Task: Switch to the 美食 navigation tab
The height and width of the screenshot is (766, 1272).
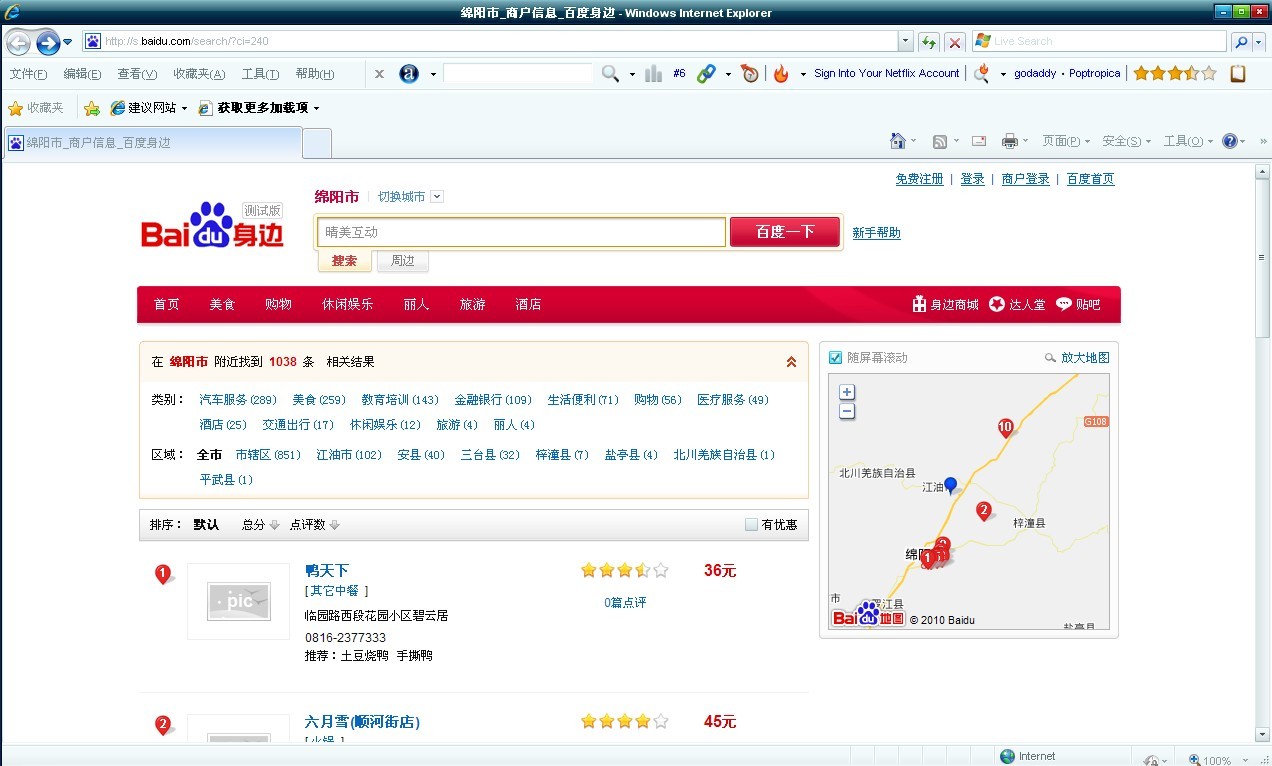Action: (x=222, y=304)
